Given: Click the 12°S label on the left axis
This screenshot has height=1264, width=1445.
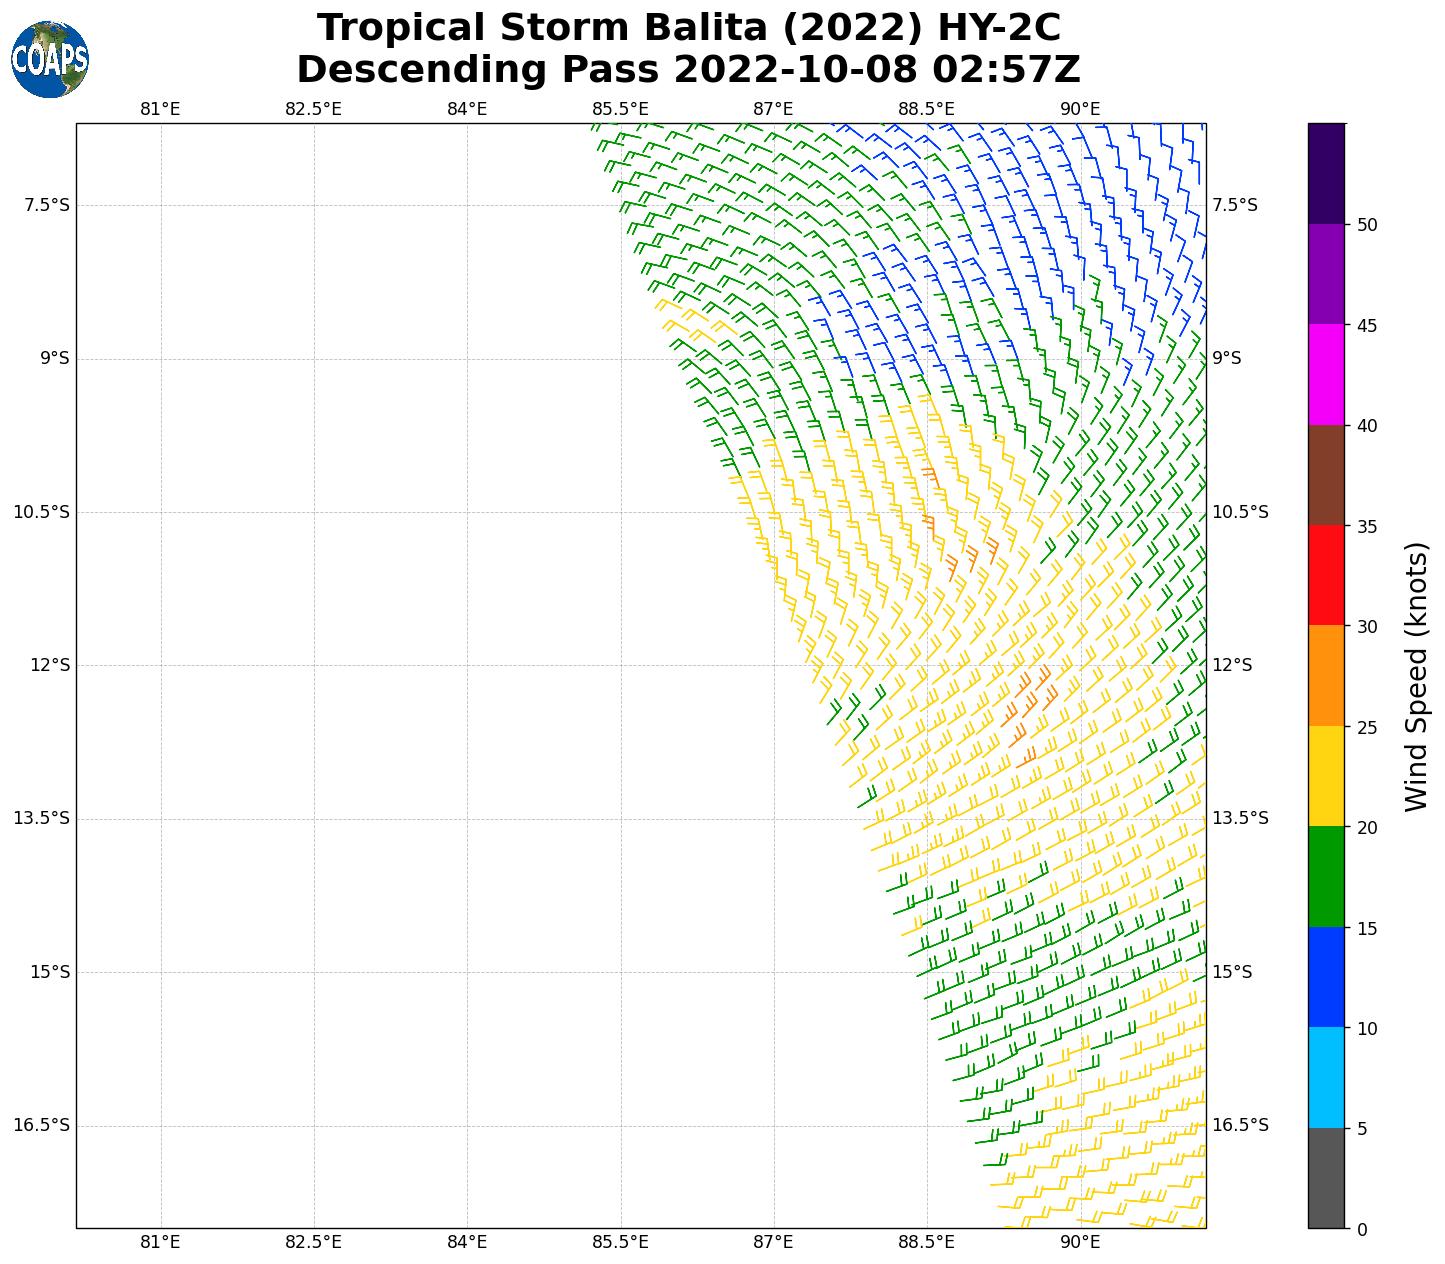Looking at the screenshot, I should pos(54,665).
